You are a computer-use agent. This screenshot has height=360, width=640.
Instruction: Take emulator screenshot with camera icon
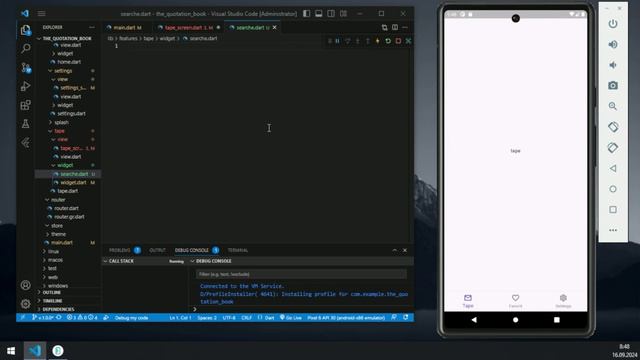[x=613, y=85]
